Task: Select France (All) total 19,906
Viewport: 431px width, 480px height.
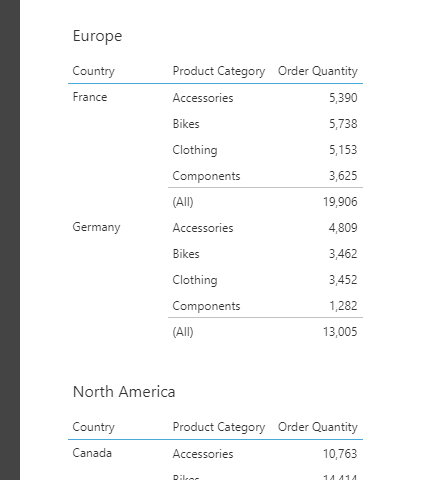Action: [x=340, y=202]
